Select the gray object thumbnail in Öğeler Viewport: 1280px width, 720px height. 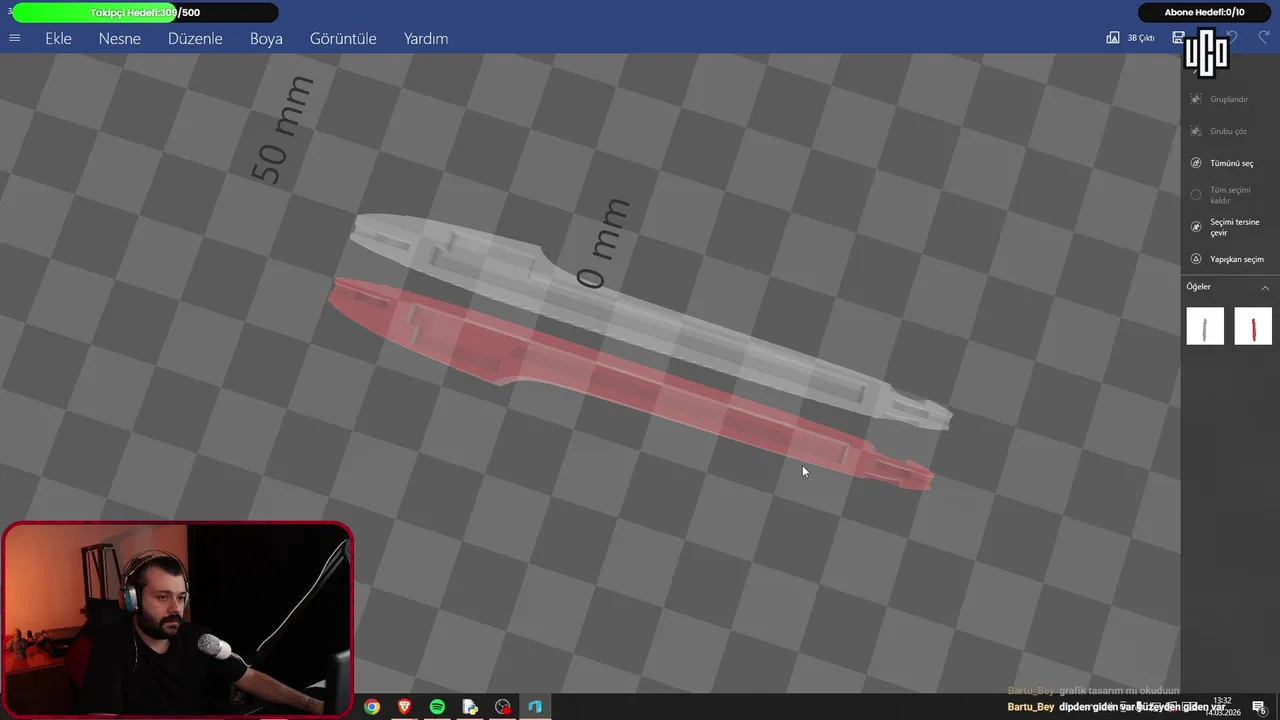(1205, 326)
